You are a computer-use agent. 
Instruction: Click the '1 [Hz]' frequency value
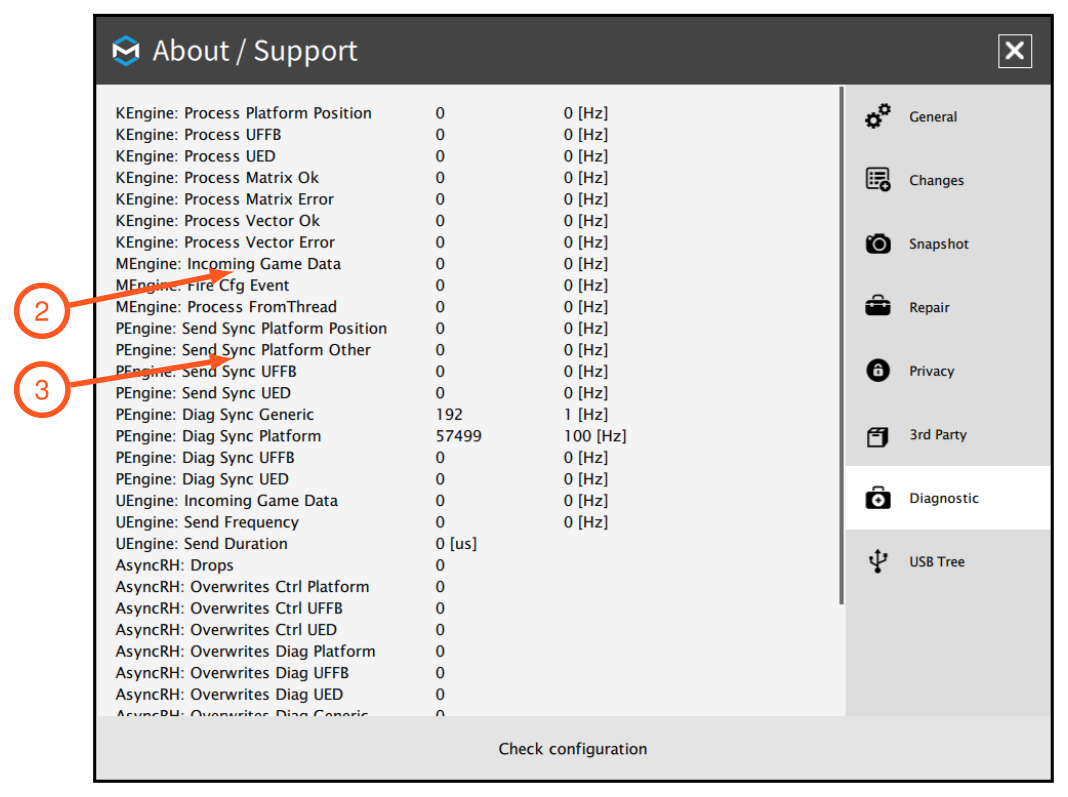coord(586,414)
